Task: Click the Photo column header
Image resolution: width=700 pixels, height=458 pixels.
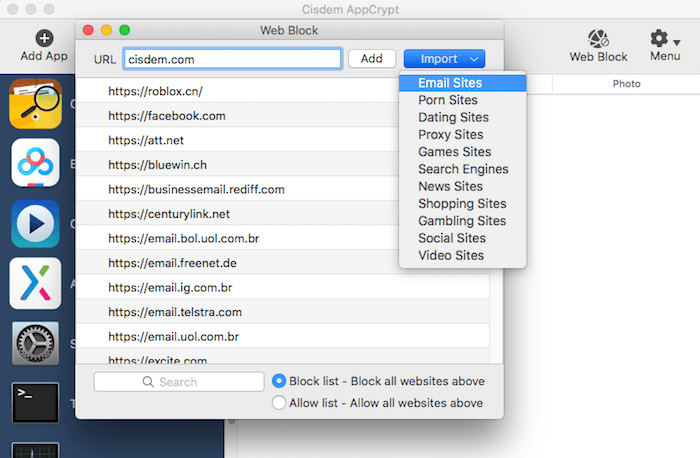Action: click(x=626, y=84)
